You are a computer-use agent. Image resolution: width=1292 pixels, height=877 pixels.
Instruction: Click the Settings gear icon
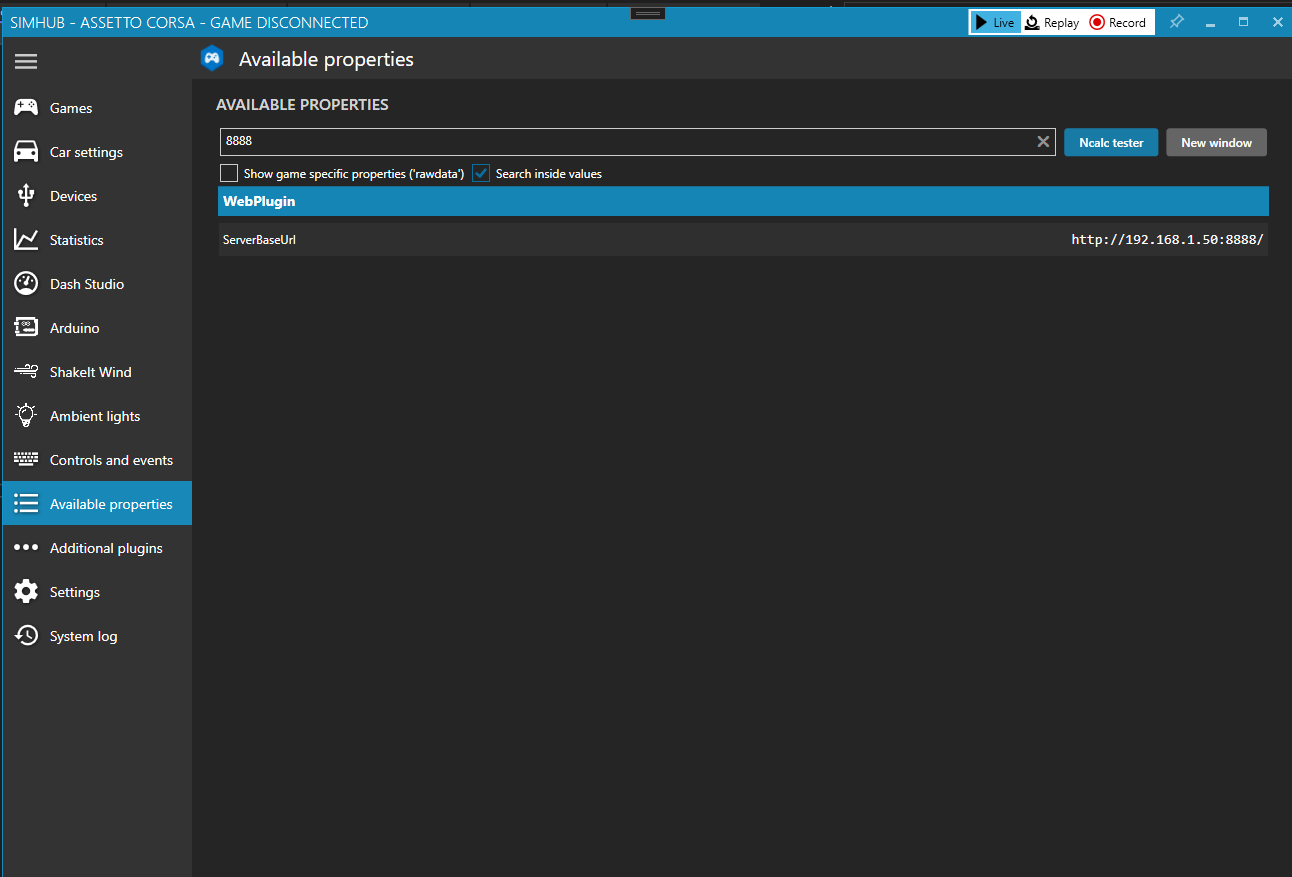pos(26,592)
